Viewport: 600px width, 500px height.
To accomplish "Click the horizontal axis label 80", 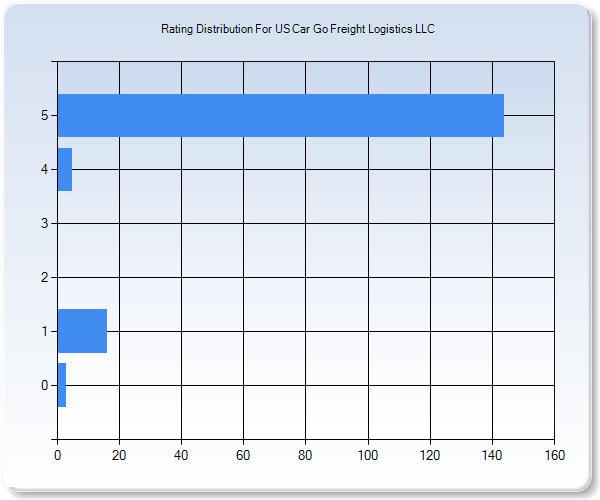I will click(305, 455).
